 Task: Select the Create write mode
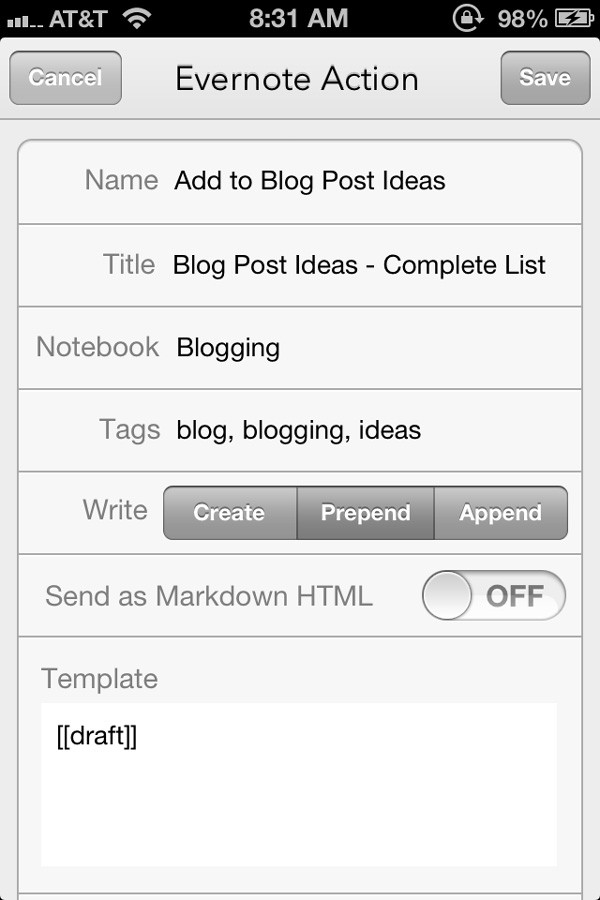coord(230,513)
